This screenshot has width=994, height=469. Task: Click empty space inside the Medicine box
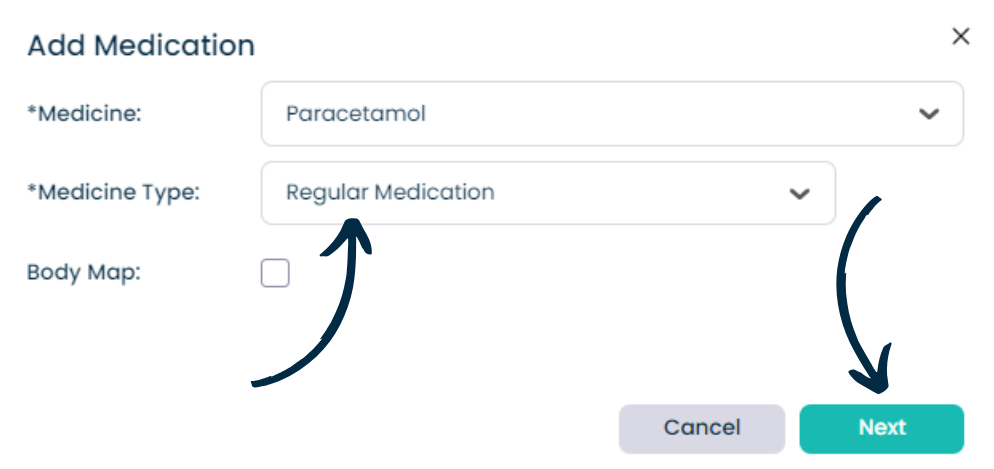[x=666, y=113]
